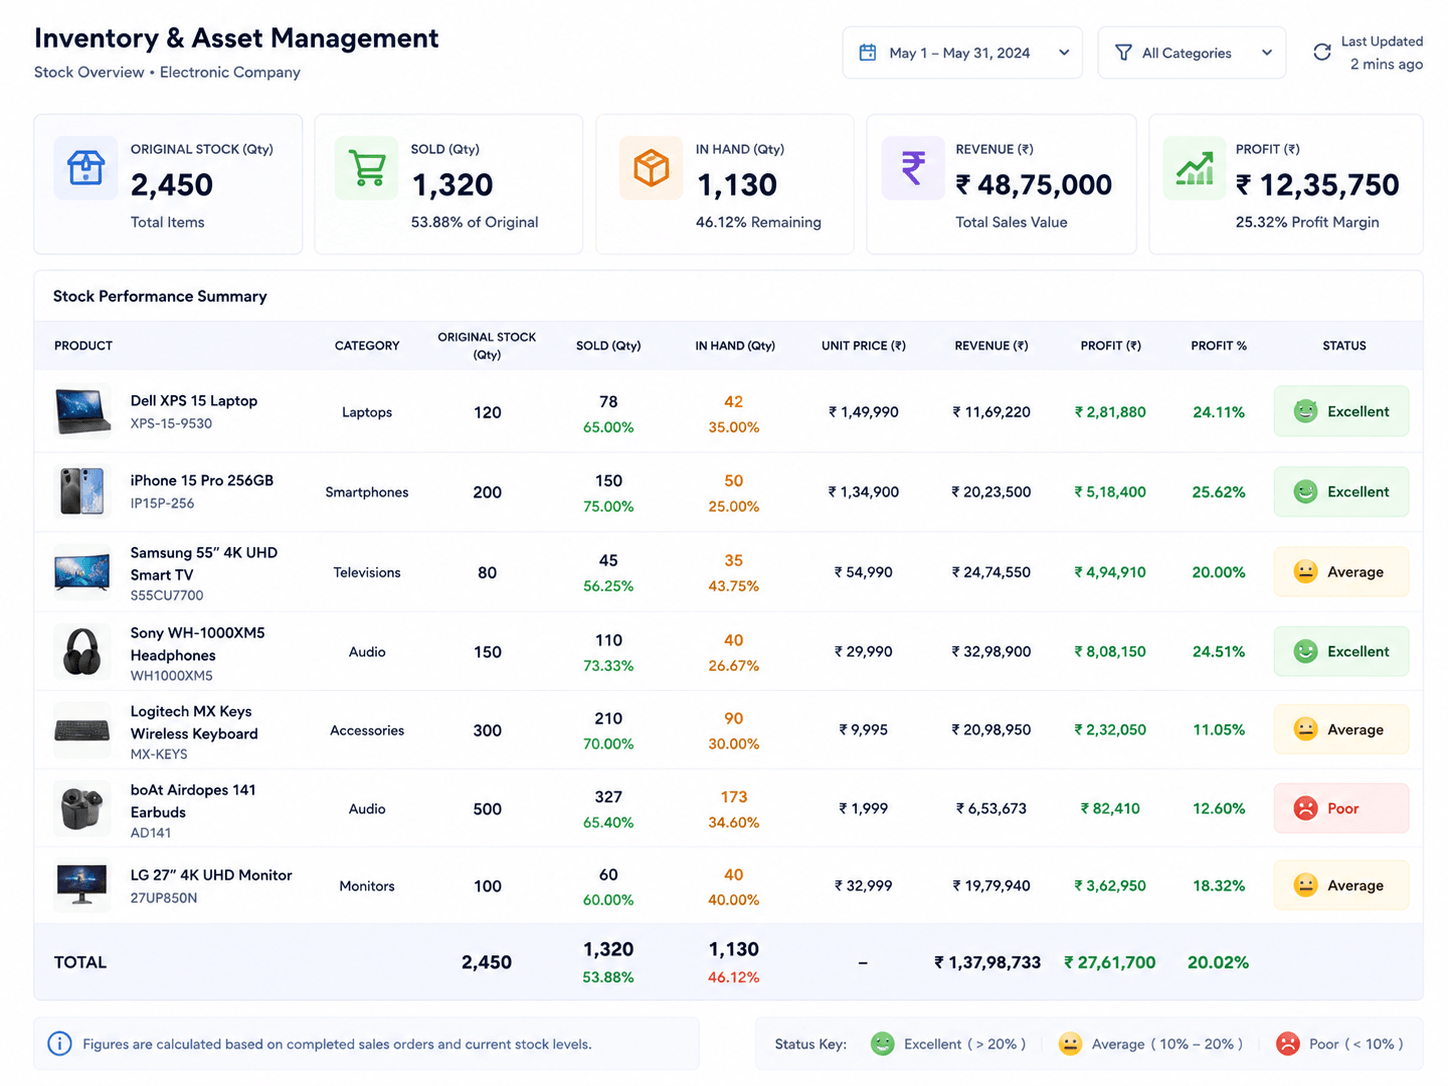Viewport: 1448px width, 1086px height.
Task: Sort by UNIT PRICE column header
Action: point(864,346)
